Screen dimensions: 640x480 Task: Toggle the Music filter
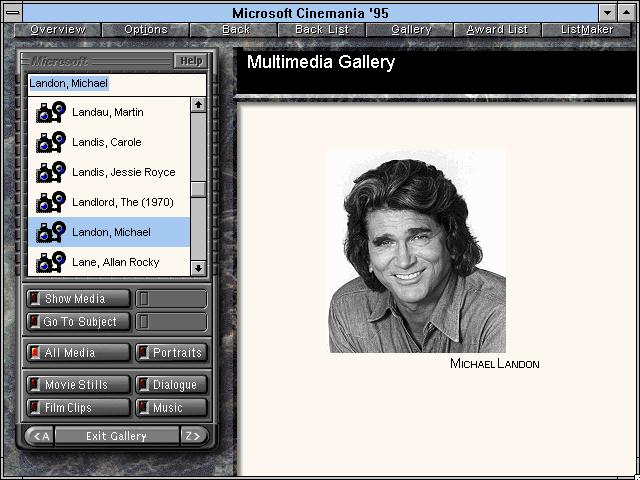(x=171, y=407)
